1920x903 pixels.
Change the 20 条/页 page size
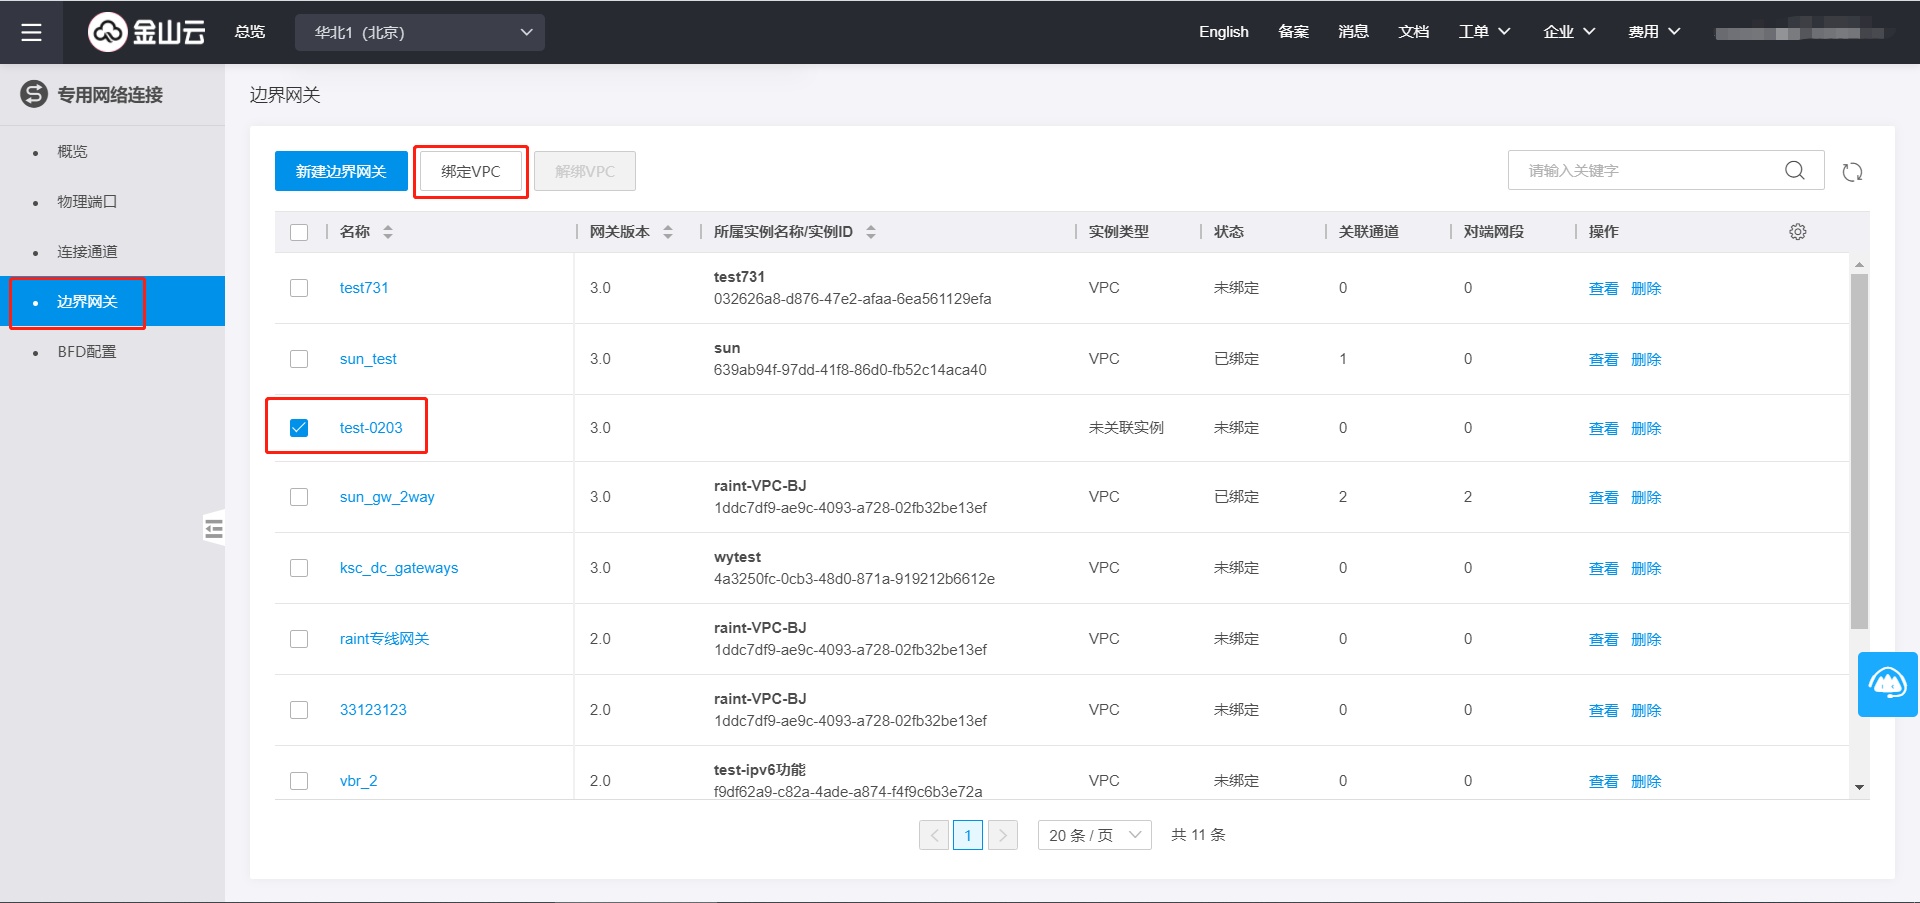point(1094,835)
